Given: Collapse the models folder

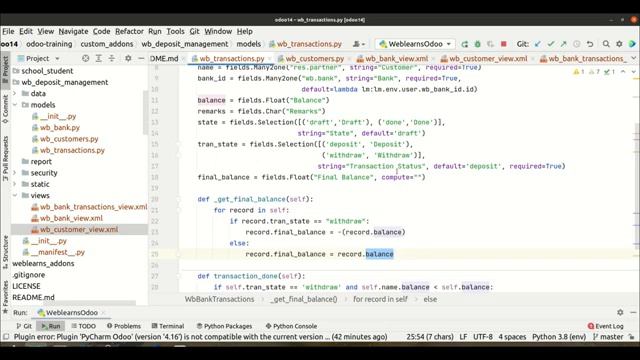Looking at the screenshot, I should click(x=15, y=105).
